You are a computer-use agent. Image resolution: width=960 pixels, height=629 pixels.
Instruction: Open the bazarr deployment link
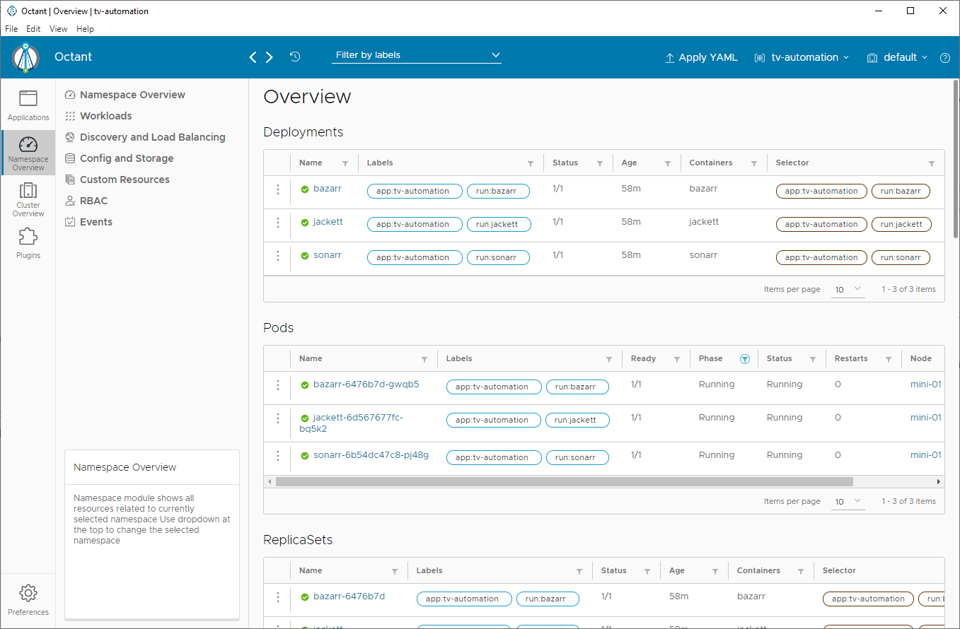coord(328,189)
